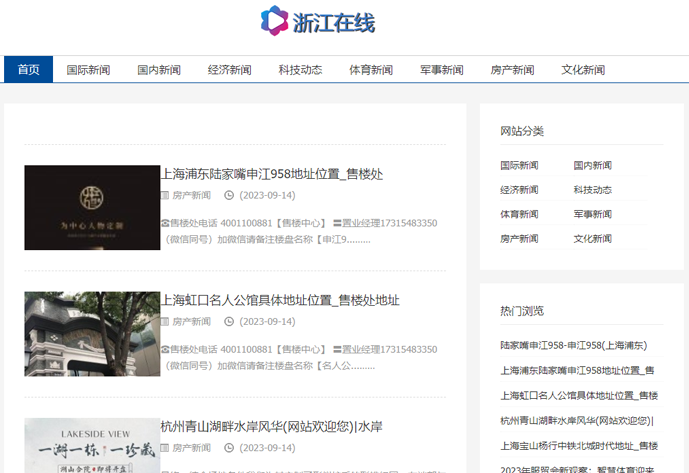Click folder icon on 杭州青山湖畔 article
This screenshot has height=473, width=689.
click(165, 448)
